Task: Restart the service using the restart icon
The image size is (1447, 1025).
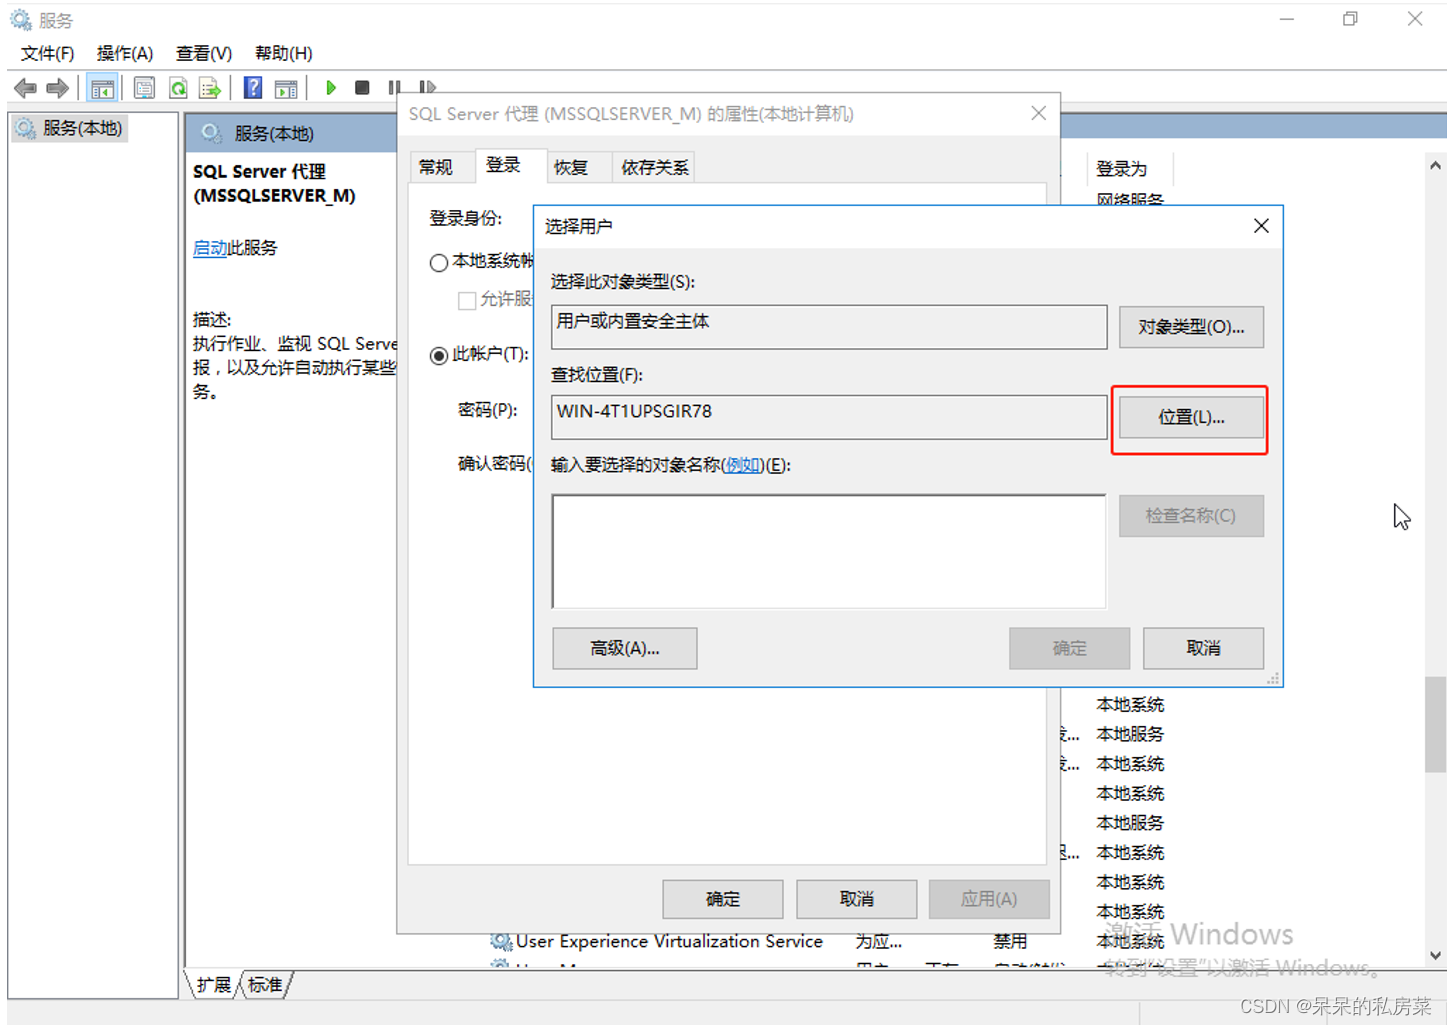Action: (x=427, y=88)
